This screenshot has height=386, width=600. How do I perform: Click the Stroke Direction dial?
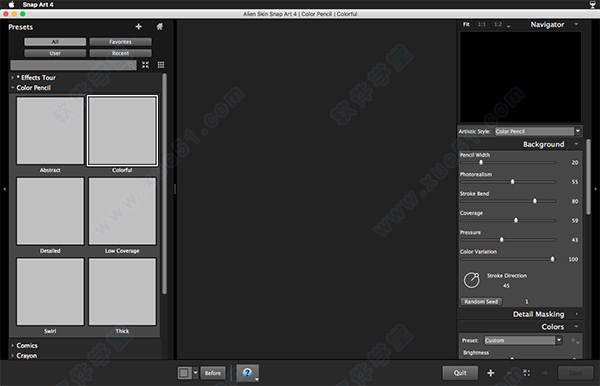point(471,280)
